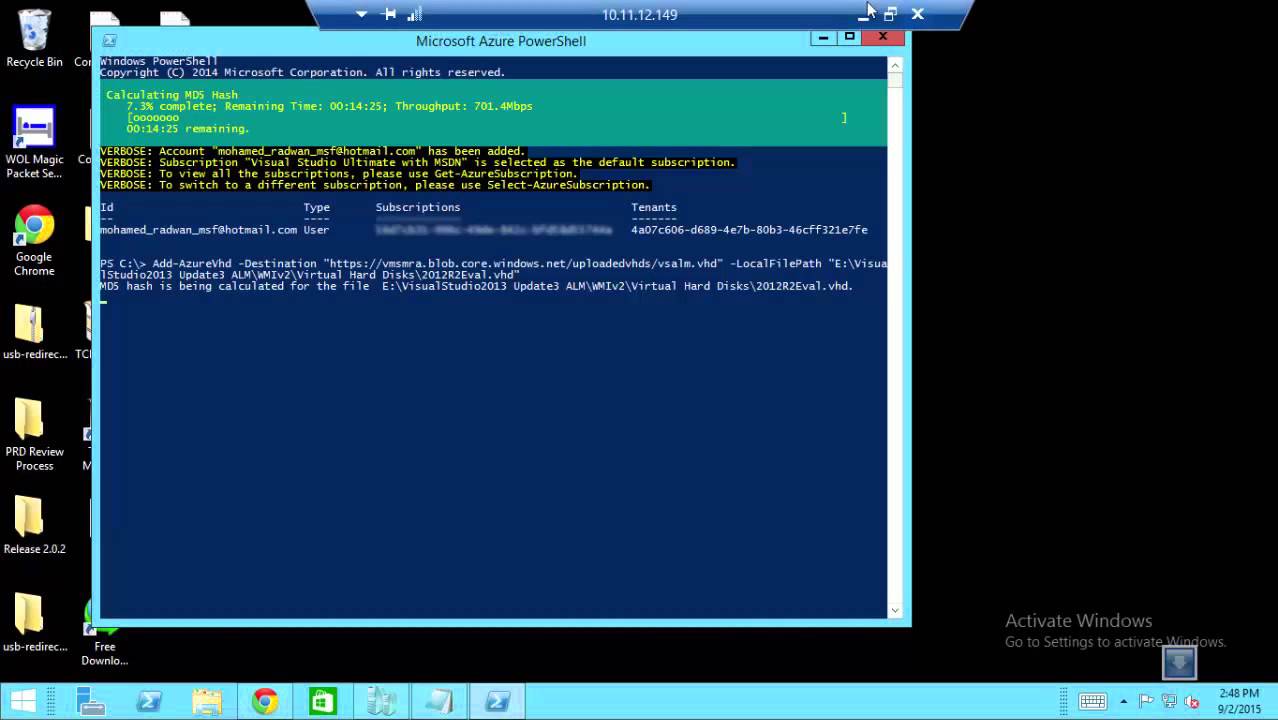This screenshot has width=1278, height=720.
Task: Open the touch keyboard tray icon
Action: click(x=1092, y=702)
